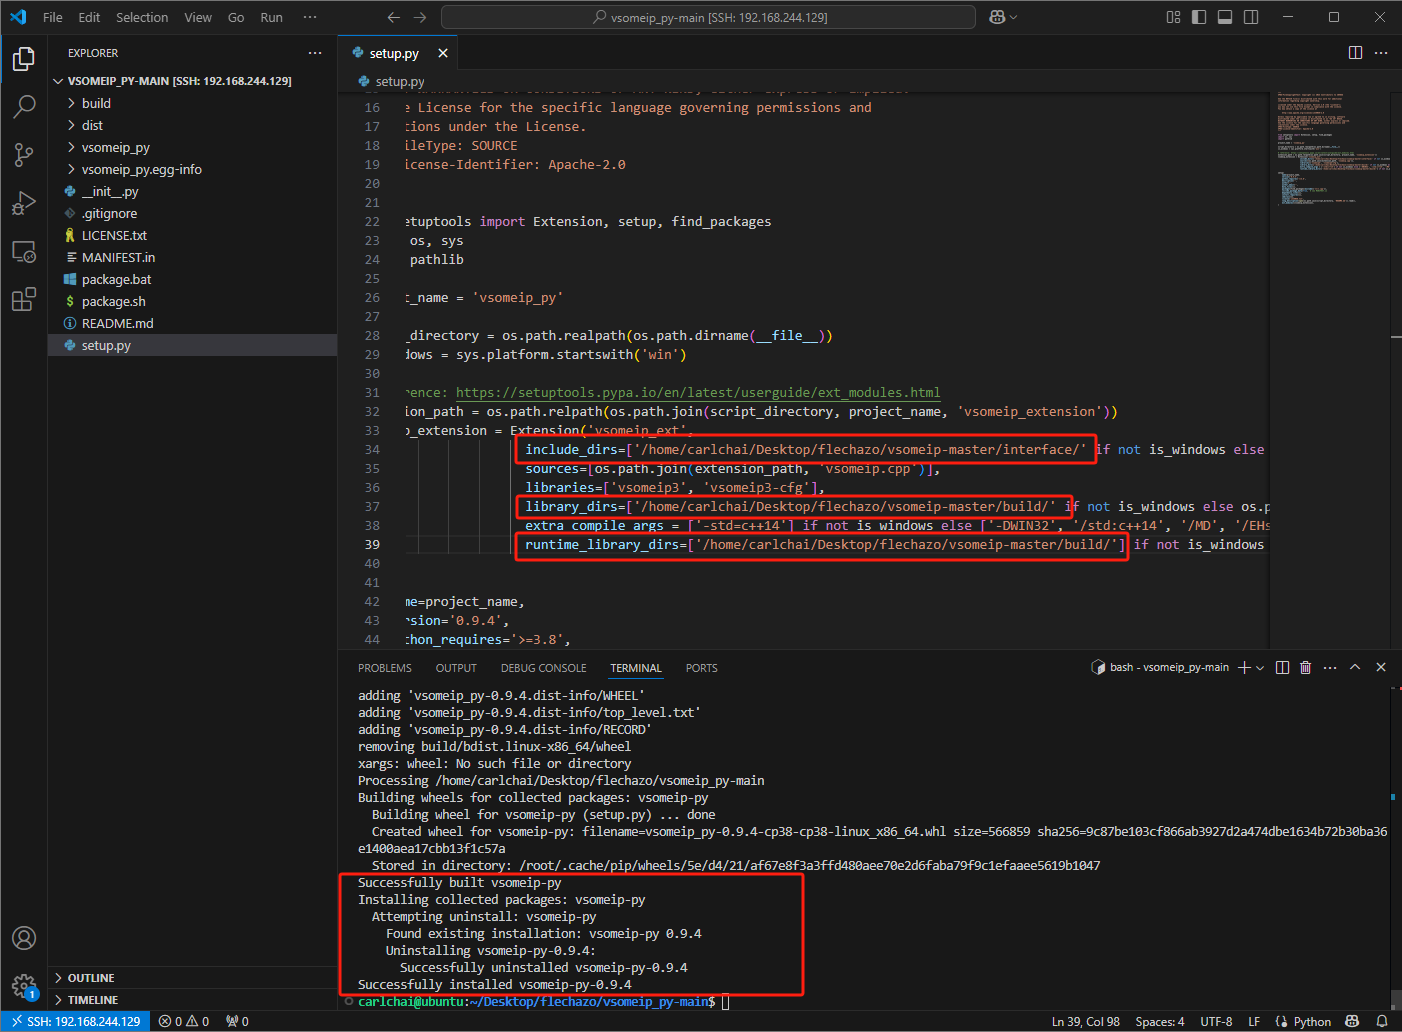This screenshot has width=1402, height=1032.
Task: Open the Explorer view in activity bar
Action: click(24, 59)
